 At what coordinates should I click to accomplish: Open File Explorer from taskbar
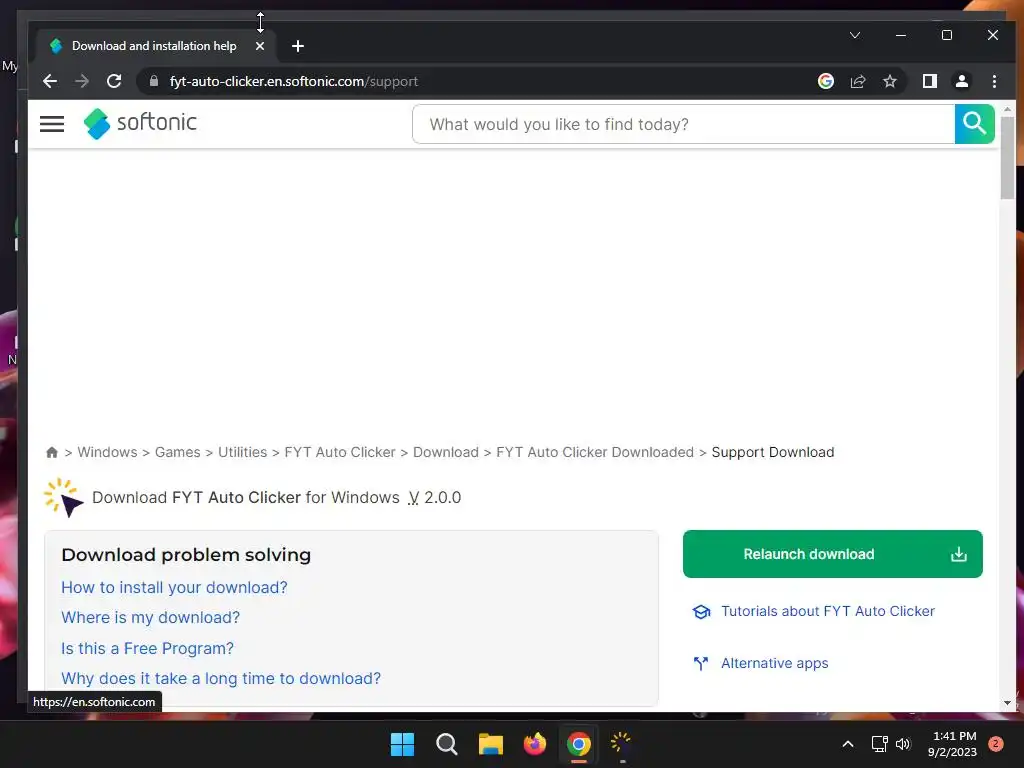coord(490,744)
